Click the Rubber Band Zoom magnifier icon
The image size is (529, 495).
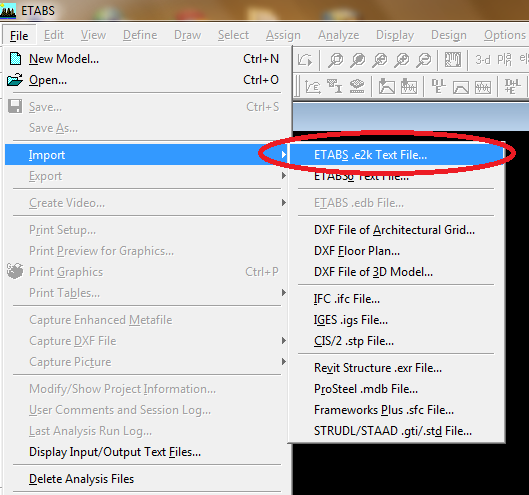[335, 60]
